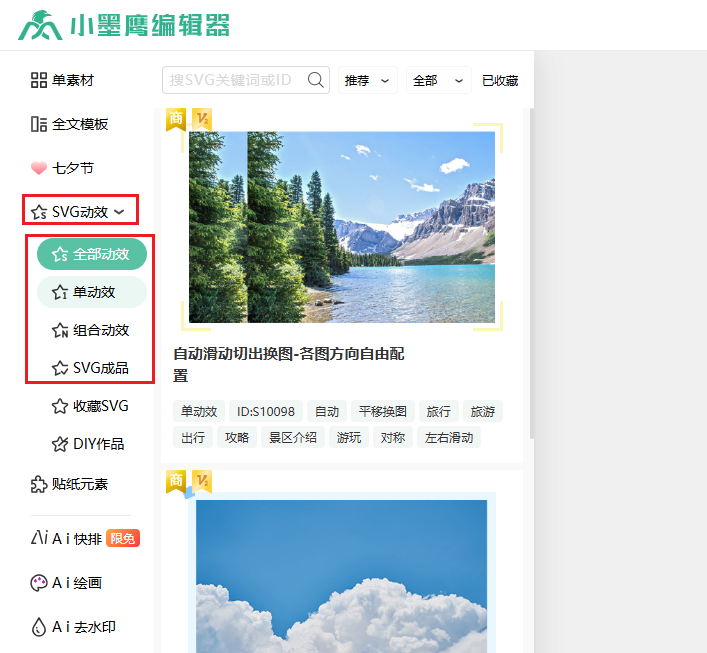Select 组合动效 submenu item

(x=99, y=330)
